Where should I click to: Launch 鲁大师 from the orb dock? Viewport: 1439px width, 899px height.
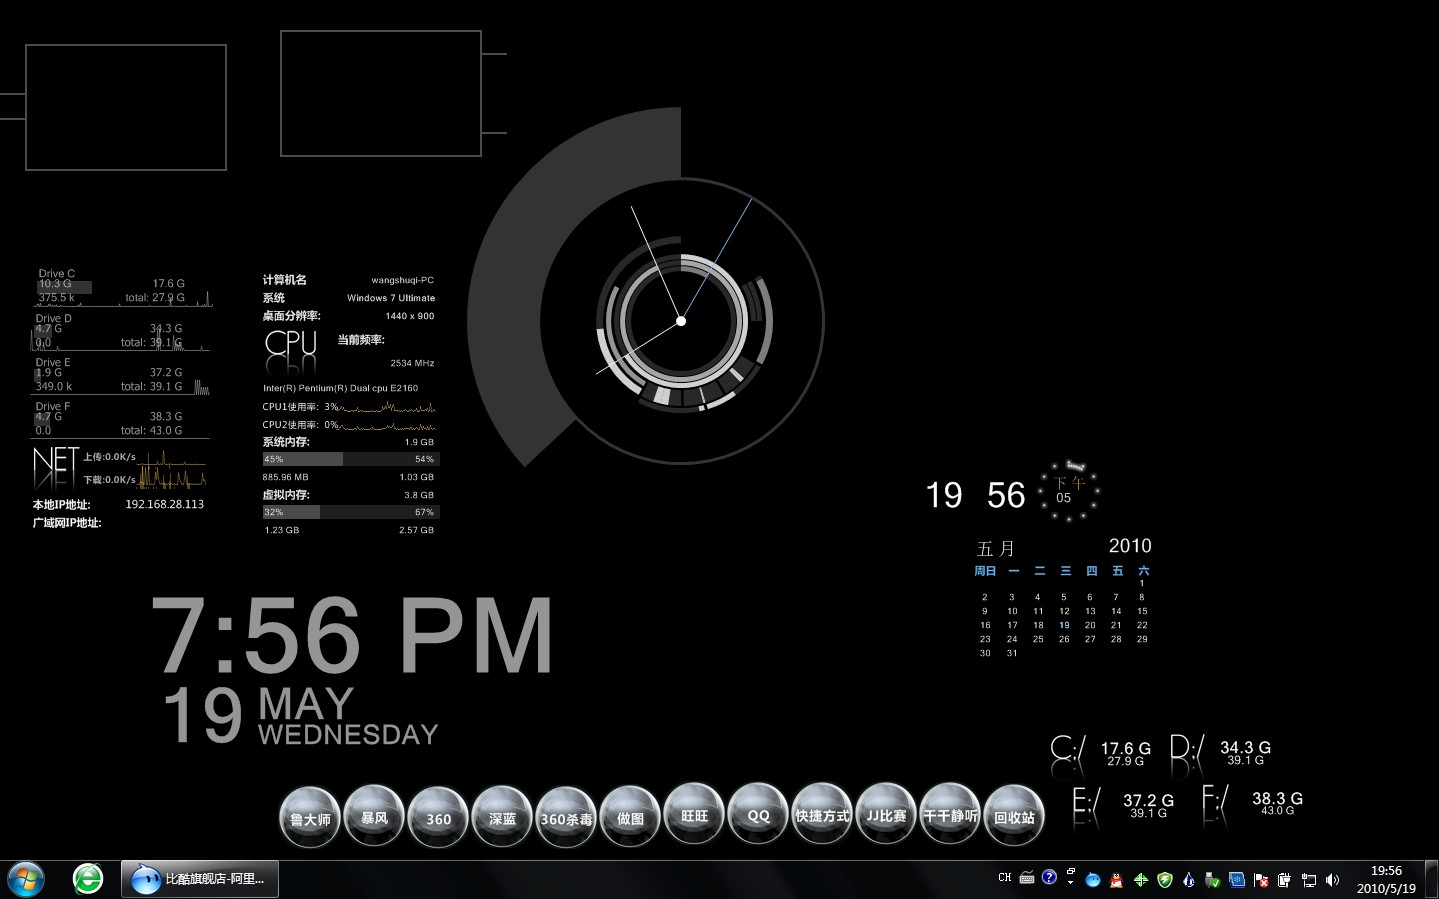point(310,816)
